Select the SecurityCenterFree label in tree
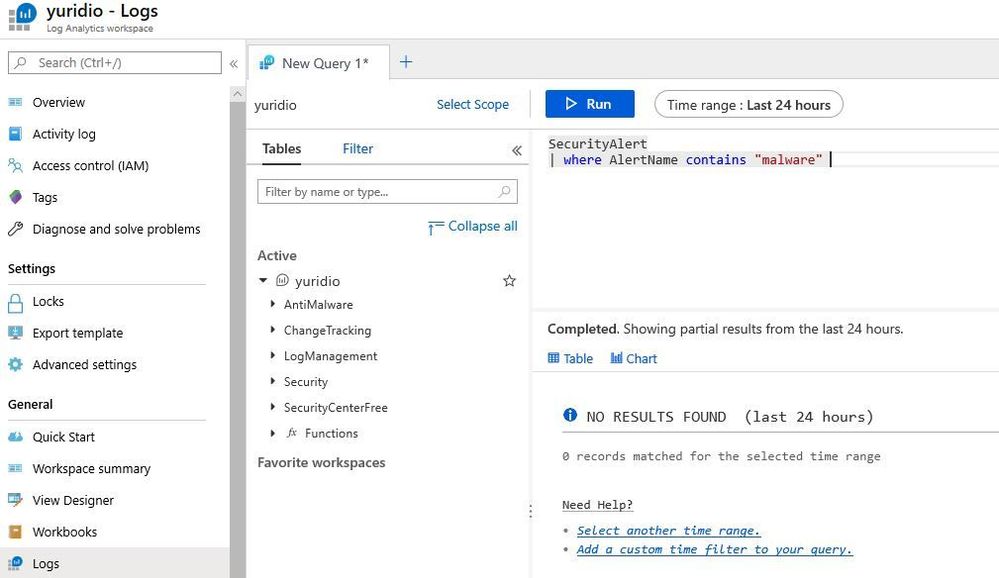 [336, 407]
